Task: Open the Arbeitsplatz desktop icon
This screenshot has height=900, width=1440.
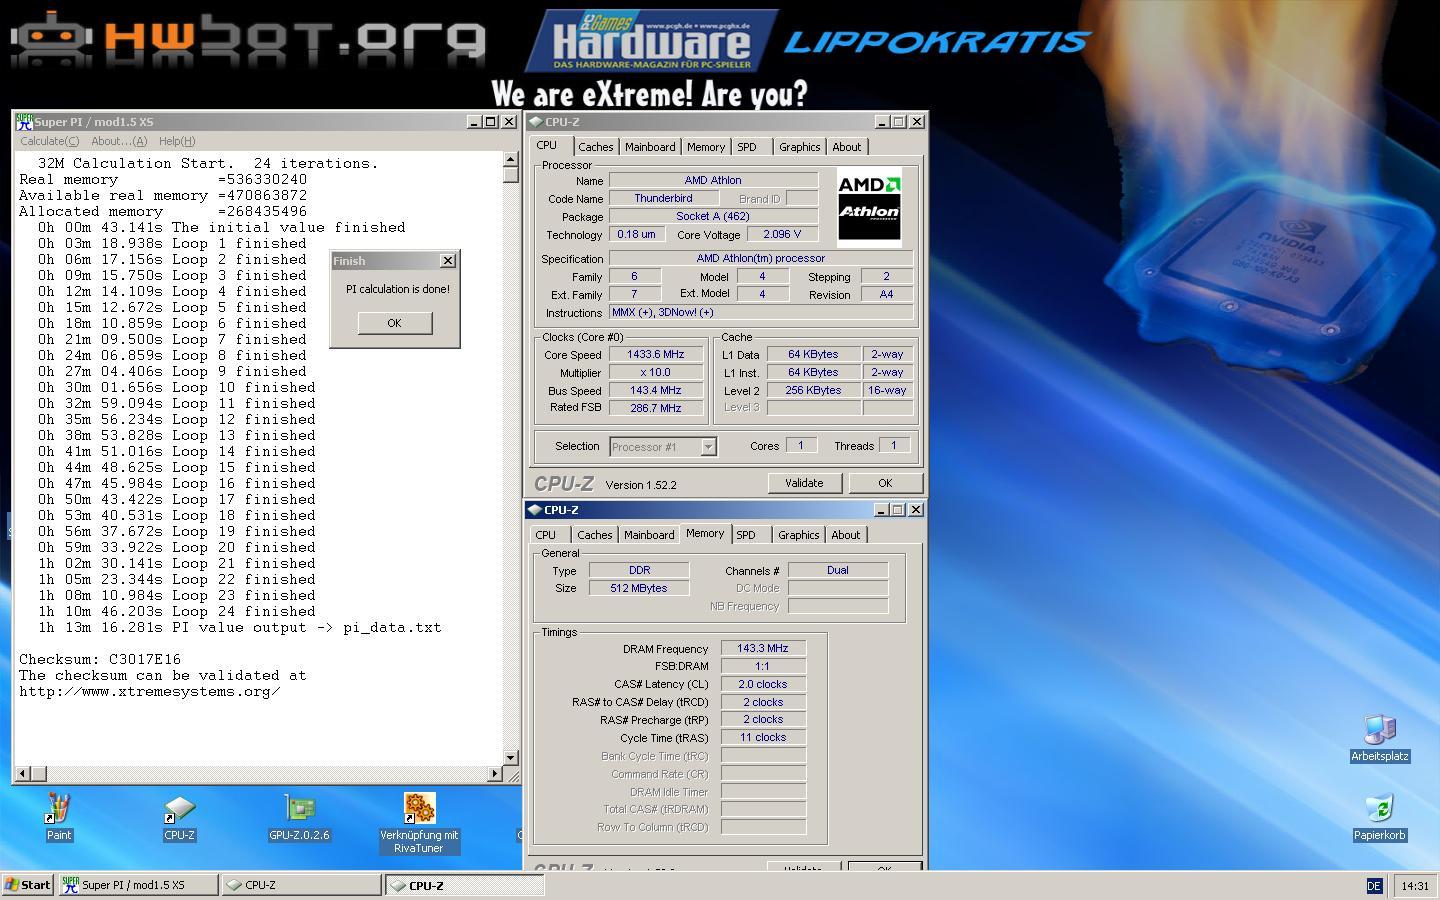Action: (1379, 731)
